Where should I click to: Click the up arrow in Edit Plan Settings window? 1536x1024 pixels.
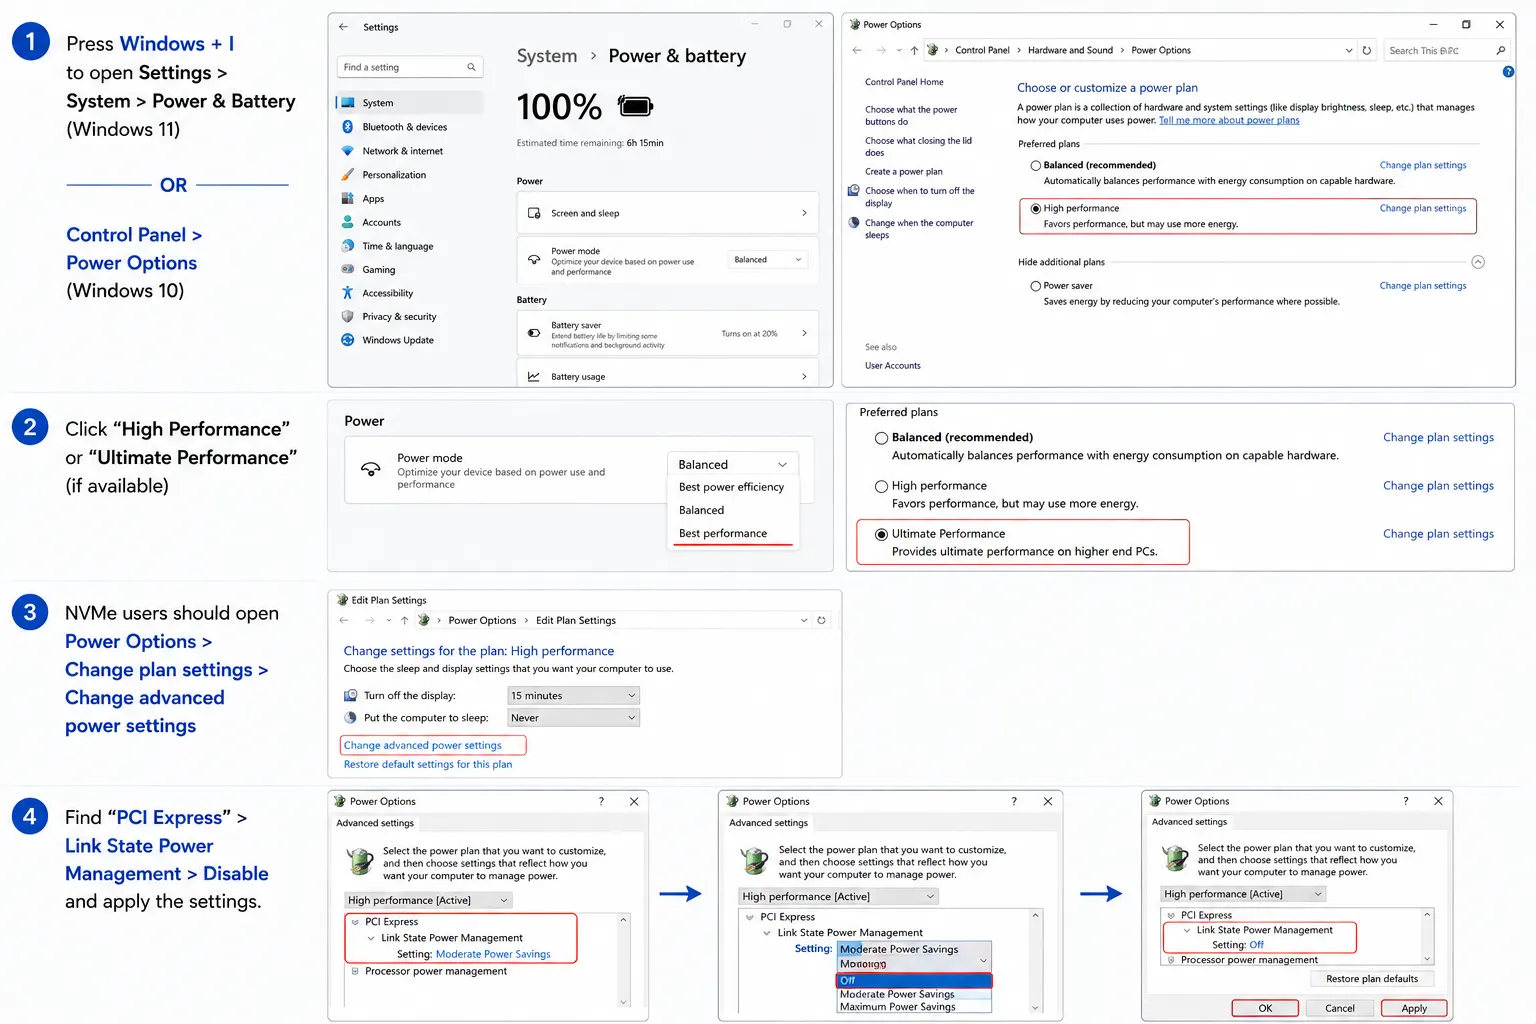(x=404, y=620)
